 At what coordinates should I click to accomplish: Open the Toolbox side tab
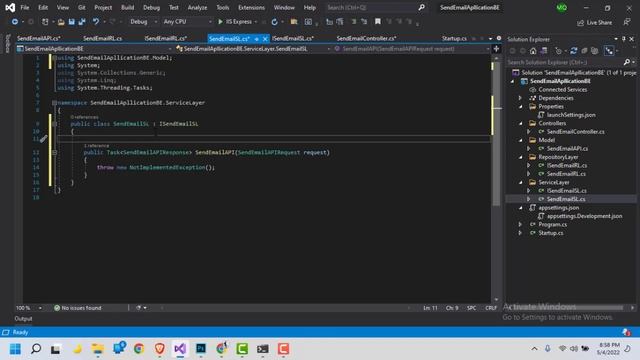pyautogui.click(x=7, y=44)
